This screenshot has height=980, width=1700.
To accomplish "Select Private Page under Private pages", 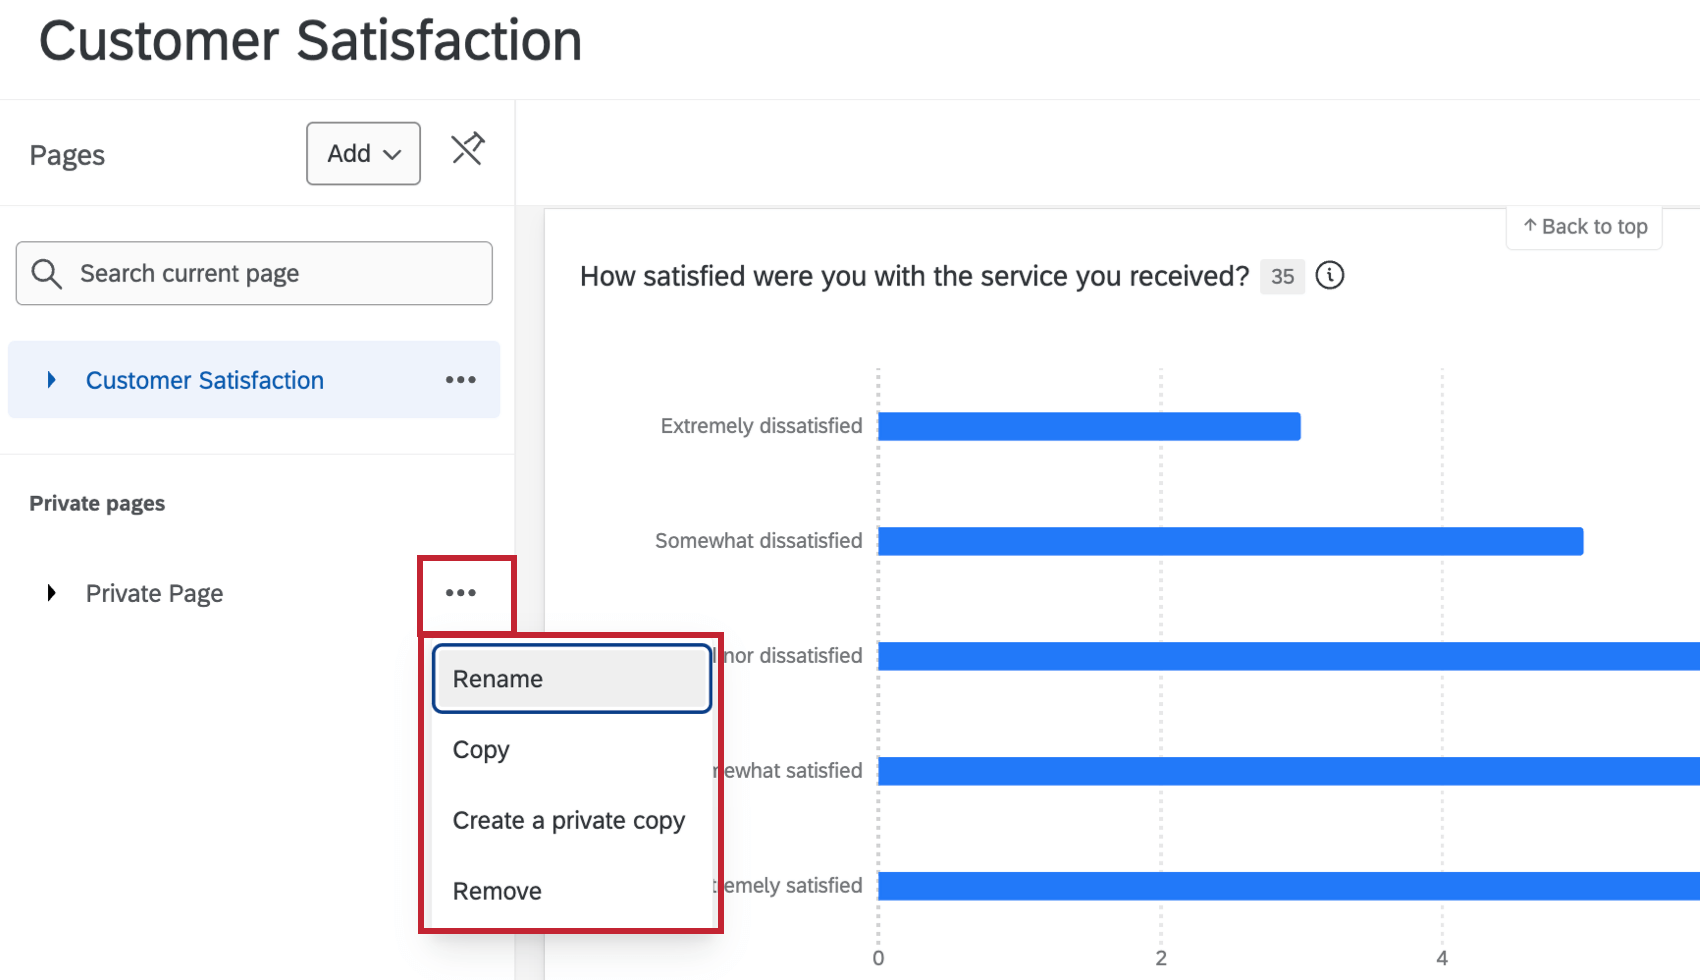I will [x=154, y=592].
